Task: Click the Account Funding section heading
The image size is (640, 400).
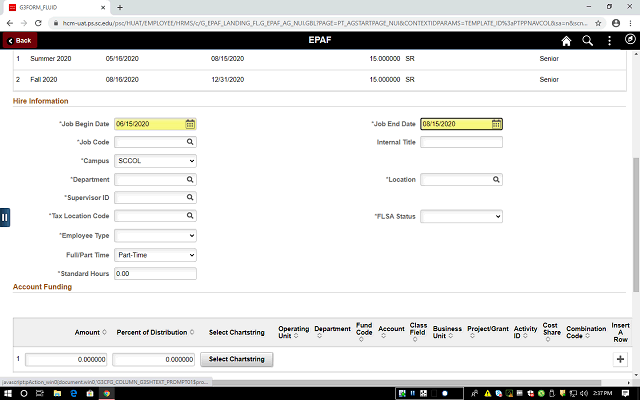Action: pos(42,287)
